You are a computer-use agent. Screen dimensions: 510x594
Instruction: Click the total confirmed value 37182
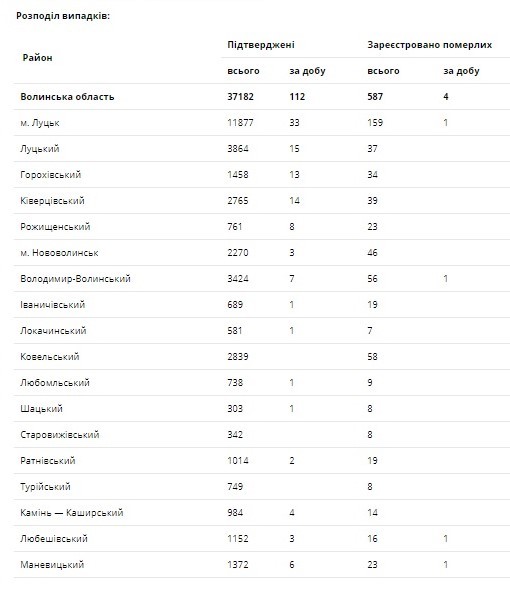click(240, 97)
